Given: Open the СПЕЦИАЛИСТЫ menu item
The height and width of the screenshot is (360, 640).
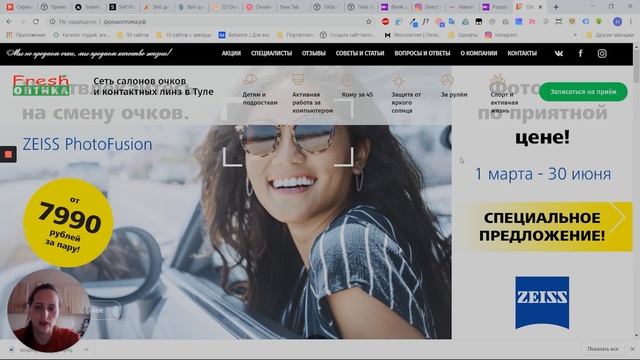Looking at the screenshot, I should [x=271, y=53].
